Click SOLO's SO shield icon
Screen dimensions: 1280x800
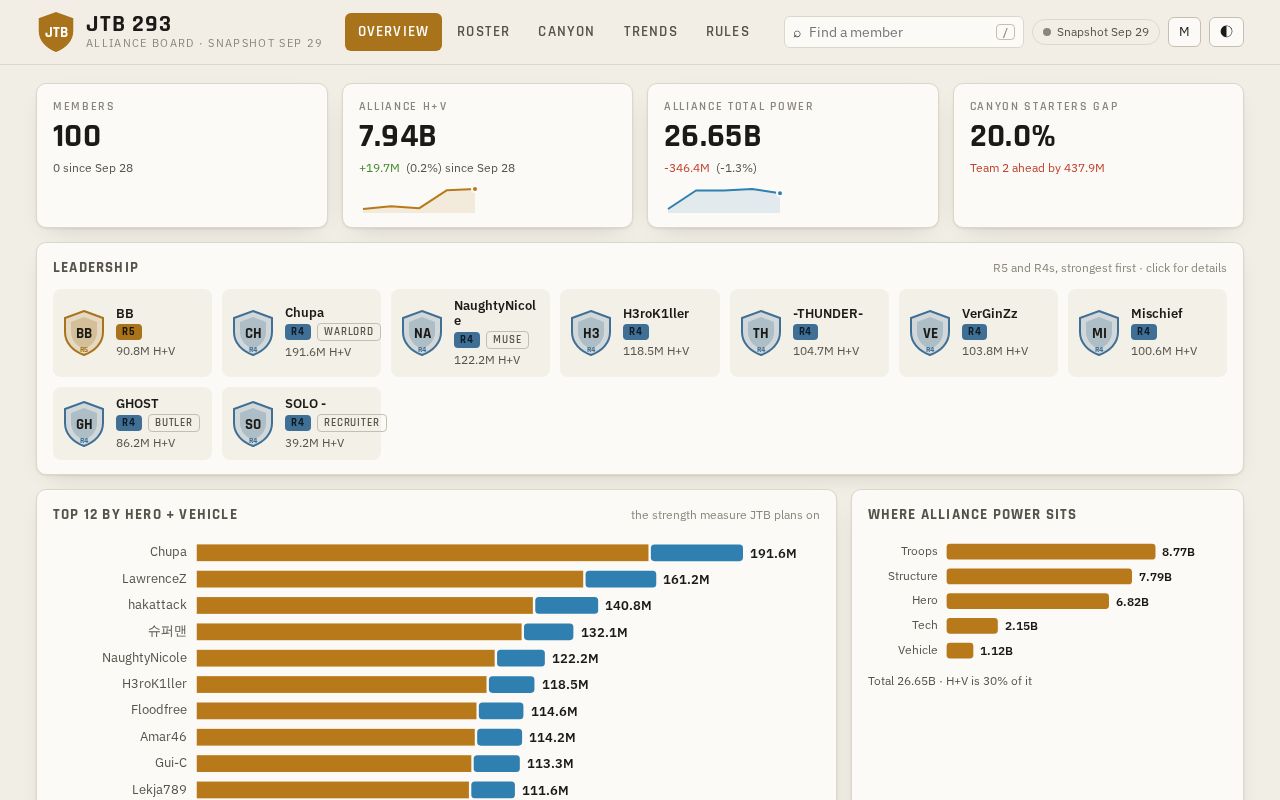253,424
